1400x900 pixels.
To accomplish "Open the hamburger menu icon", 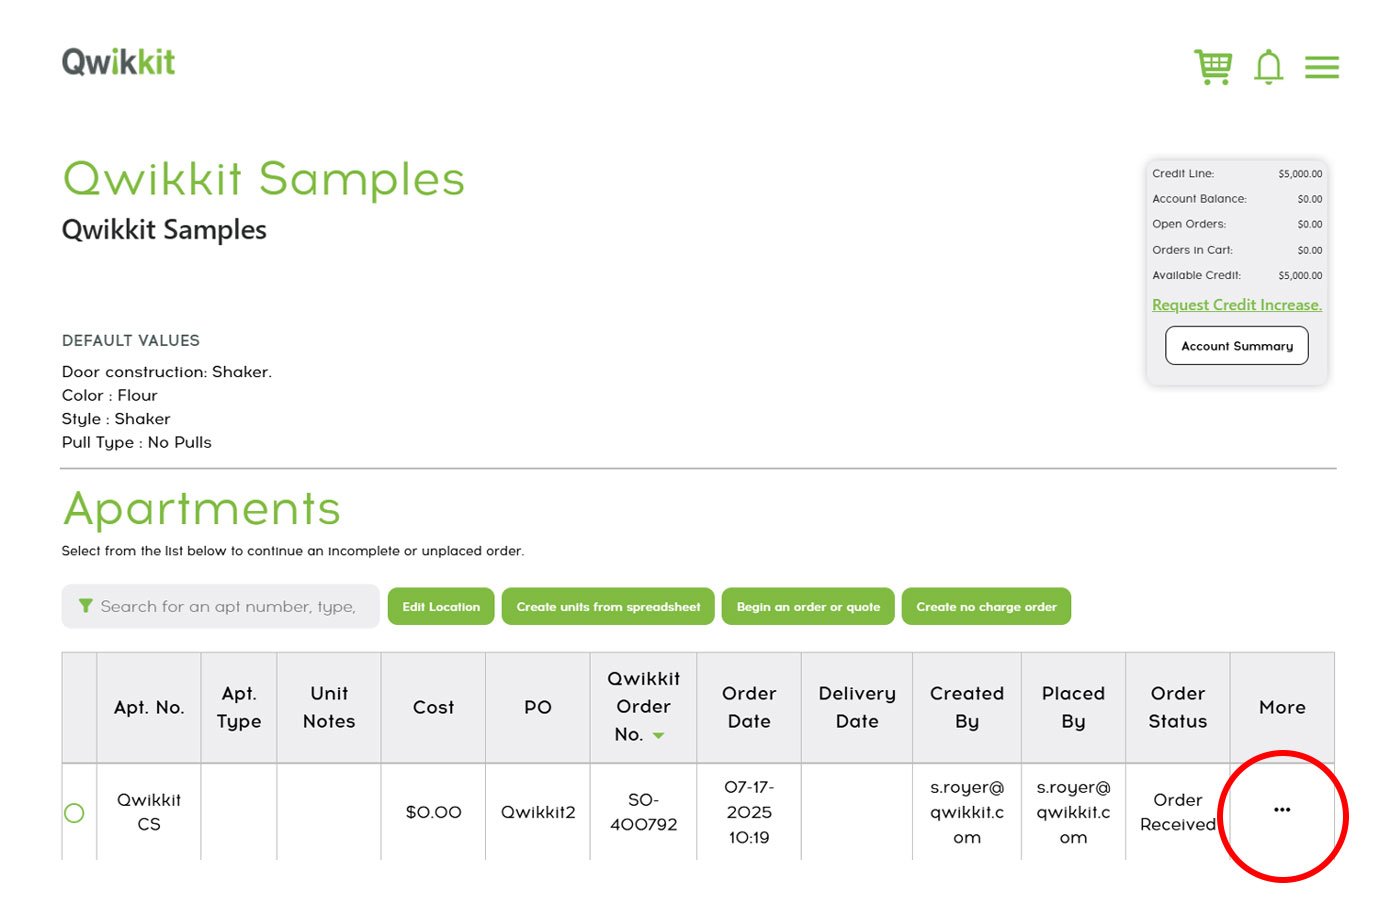I will point(1321,67).
